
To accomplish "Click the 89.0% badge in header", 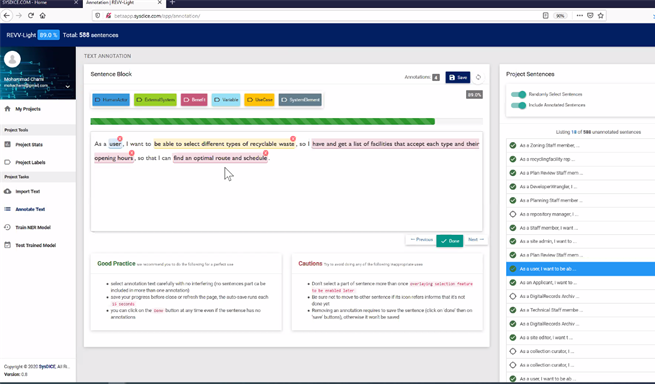I will click(49, 35).
